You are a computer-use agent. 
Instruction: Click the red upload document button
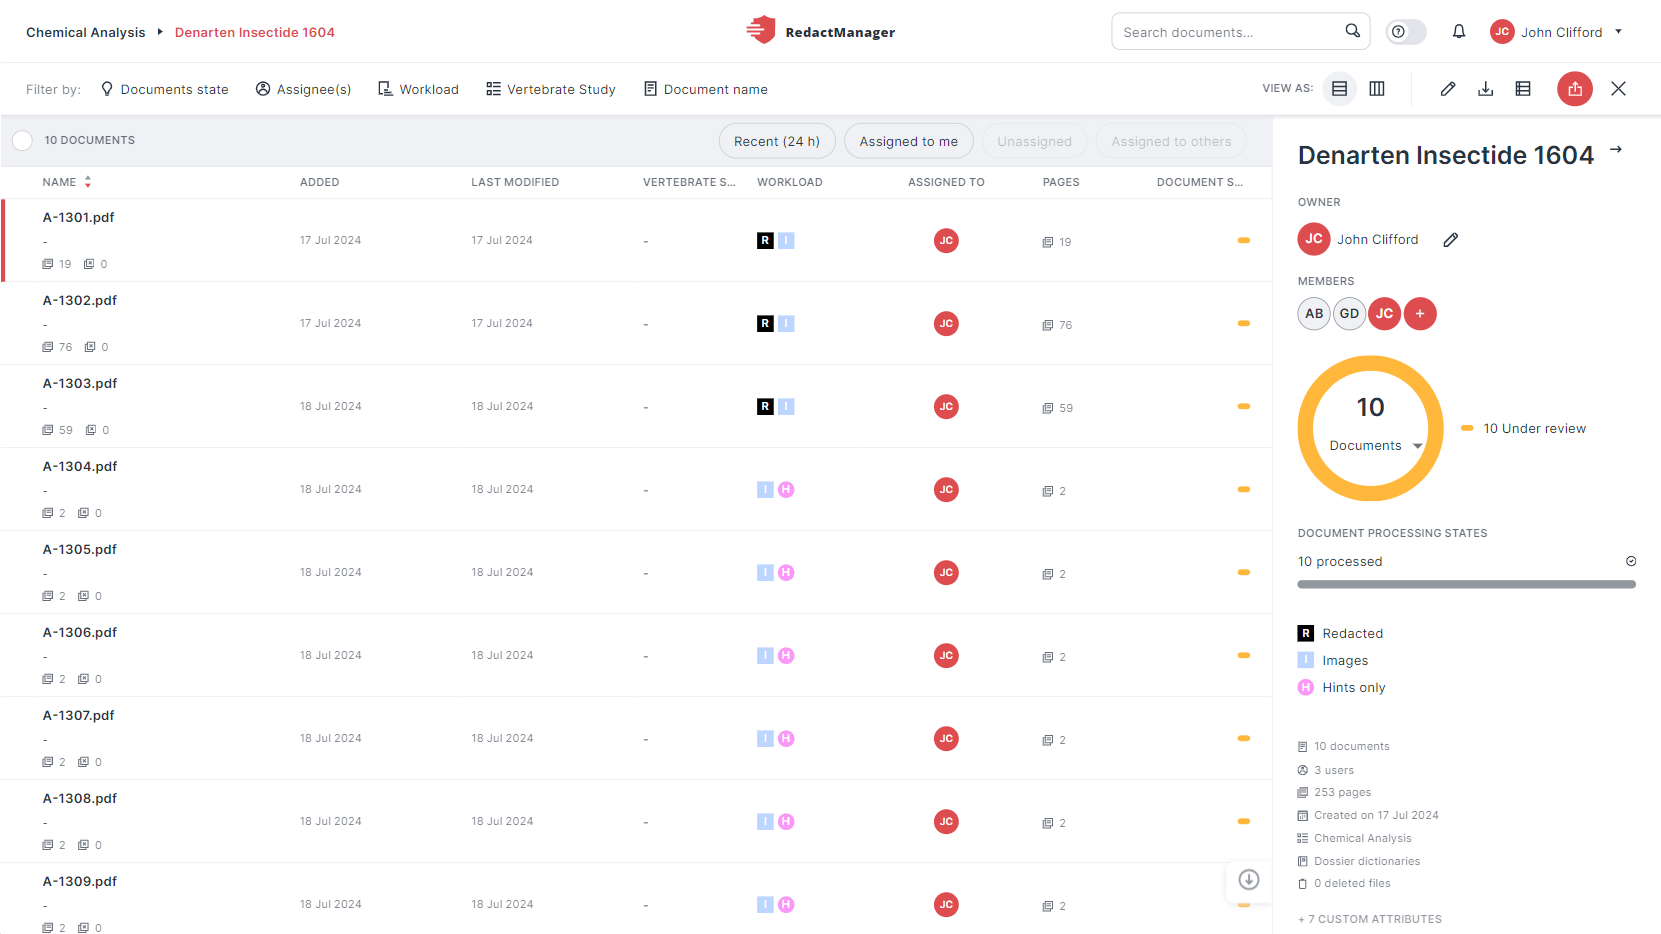pyautogui.click(x=1575, y=89)
